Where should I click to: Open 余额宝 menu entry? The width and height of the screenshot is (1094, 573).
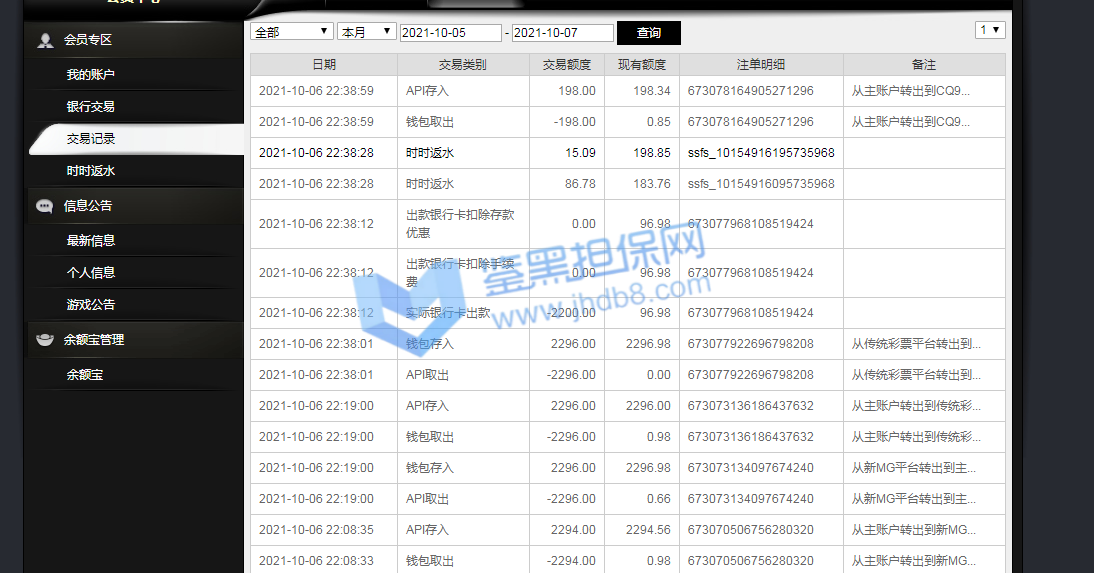point(85,376)
